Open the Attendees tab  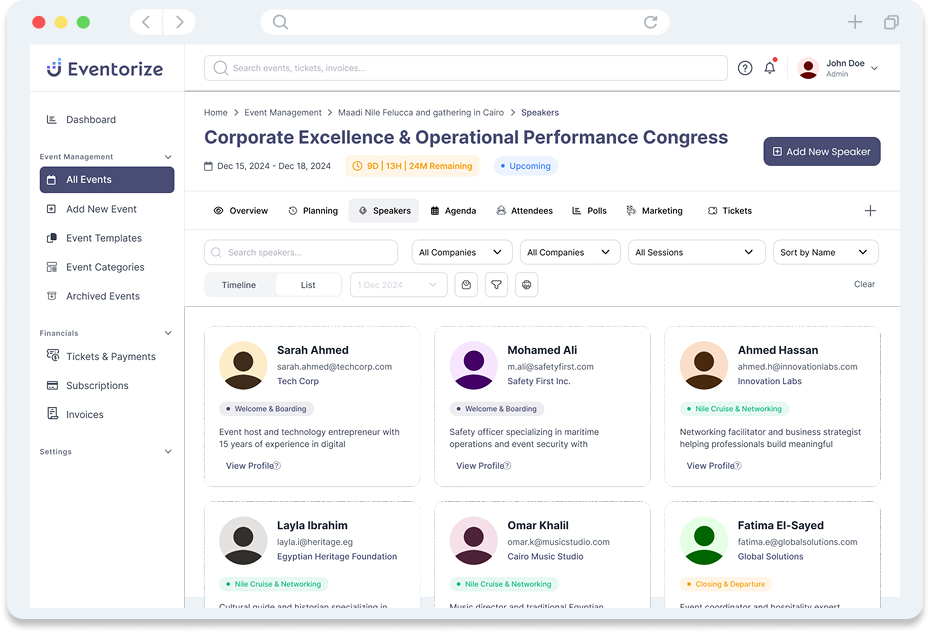pyautogui.click(x=524, y=211)
